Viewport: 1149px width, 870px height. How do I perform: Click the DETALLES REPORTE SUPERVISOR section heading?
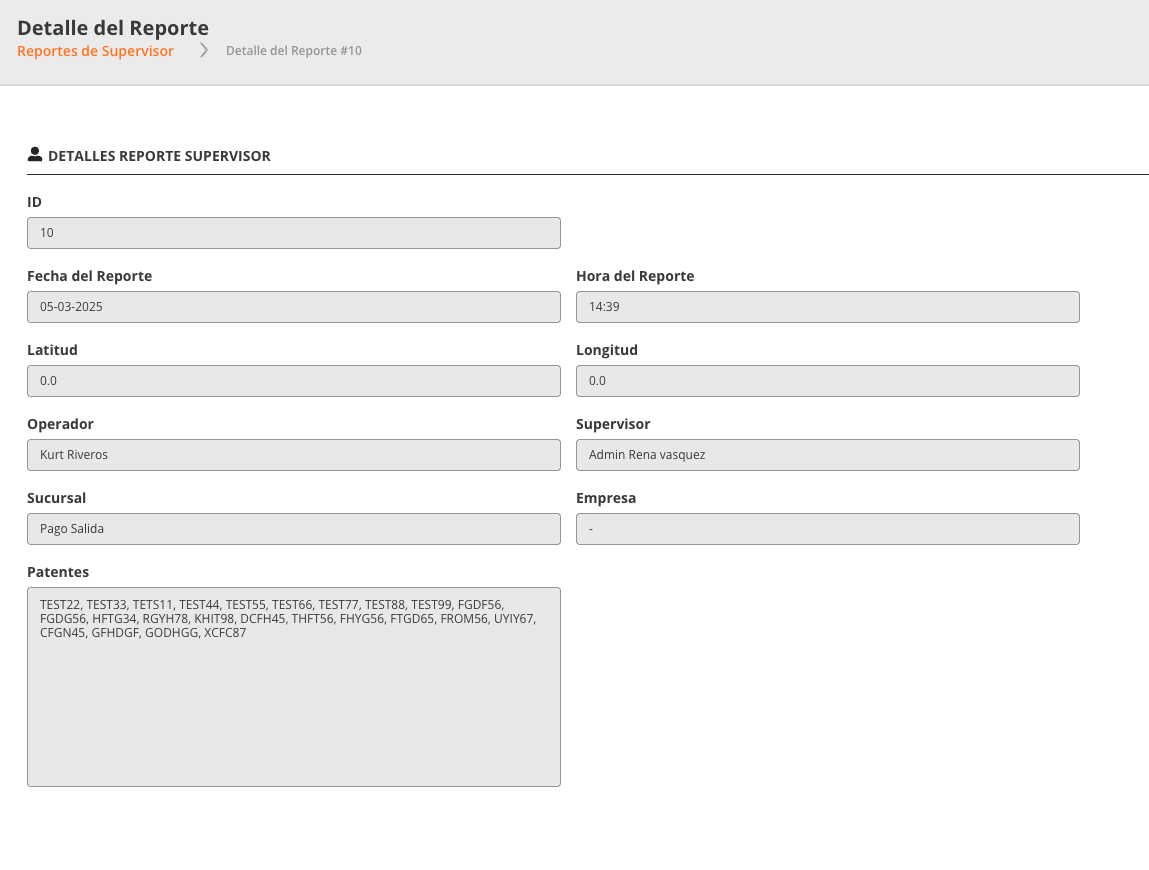pyautogui.click(x=159, y=156)
